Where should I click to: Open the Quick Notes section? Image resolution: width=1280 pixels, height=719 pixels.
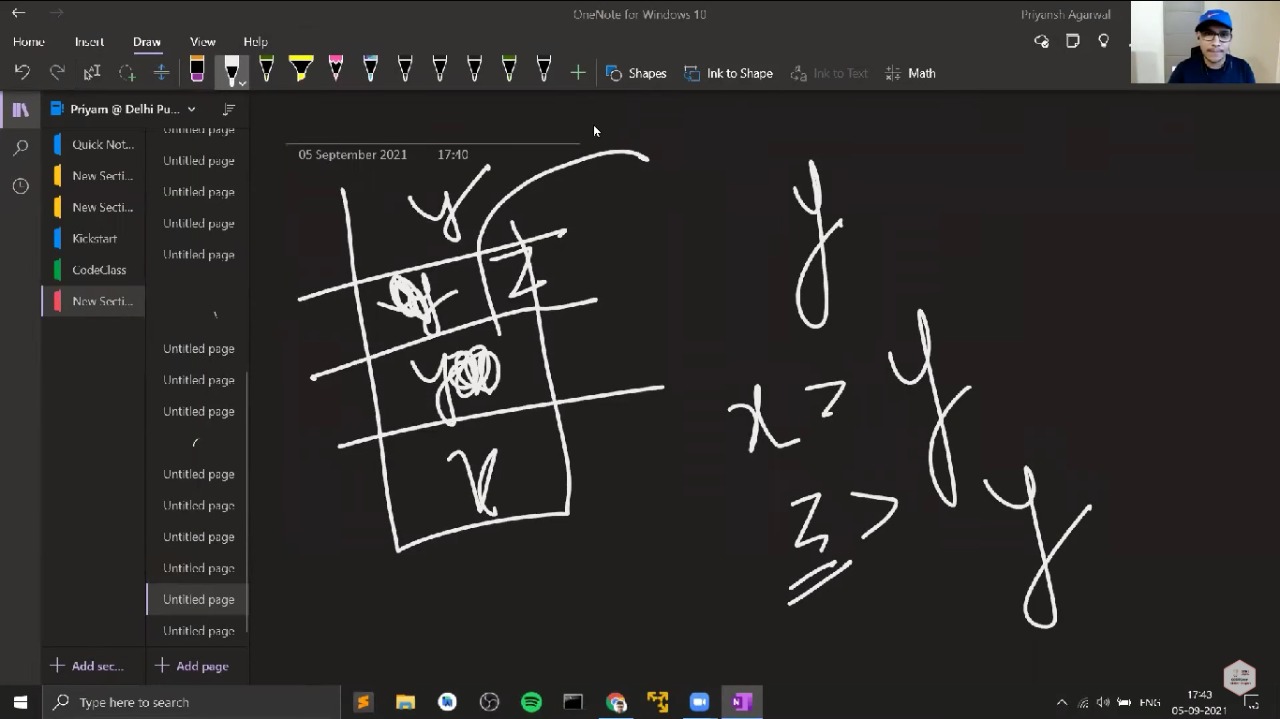(x=93, y=144)
